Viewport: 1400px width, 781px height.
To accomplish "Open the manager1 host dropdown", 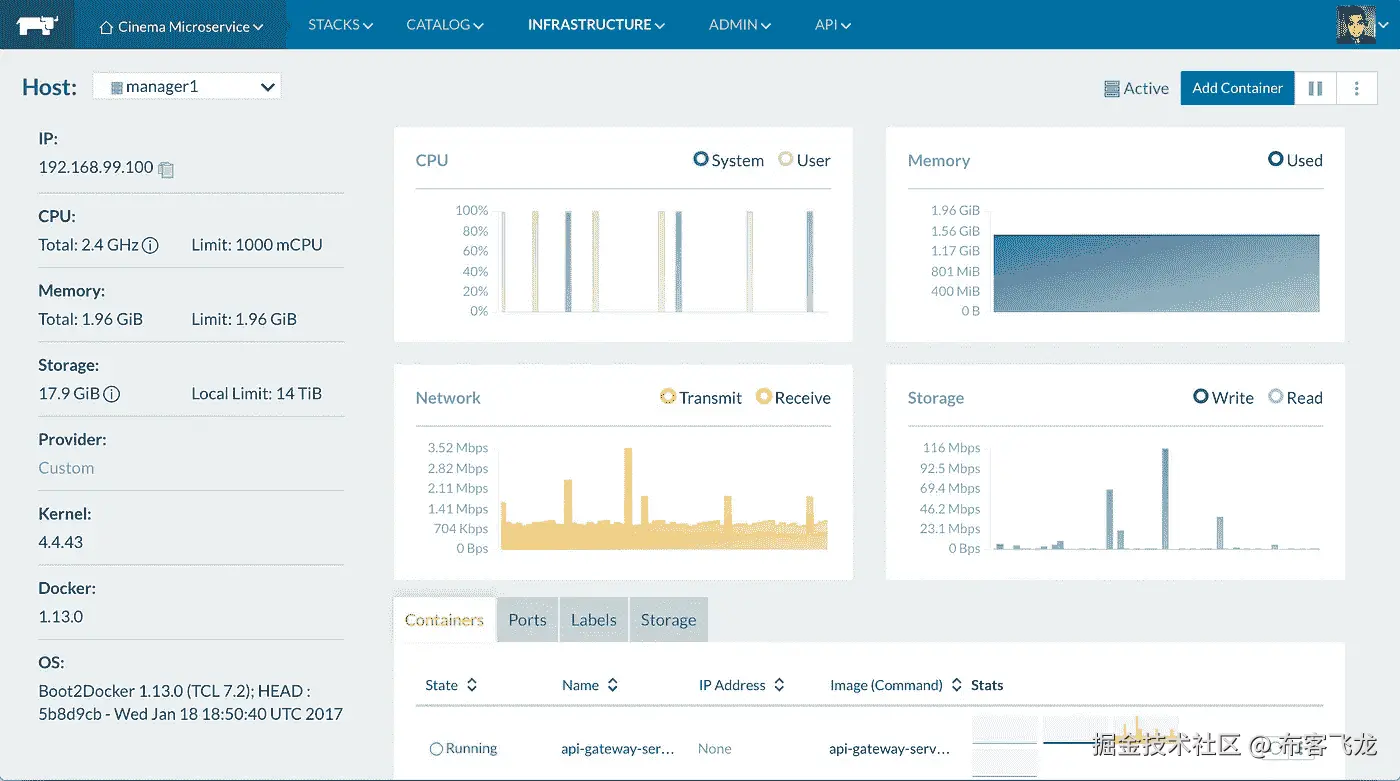I will click(187, 87).
